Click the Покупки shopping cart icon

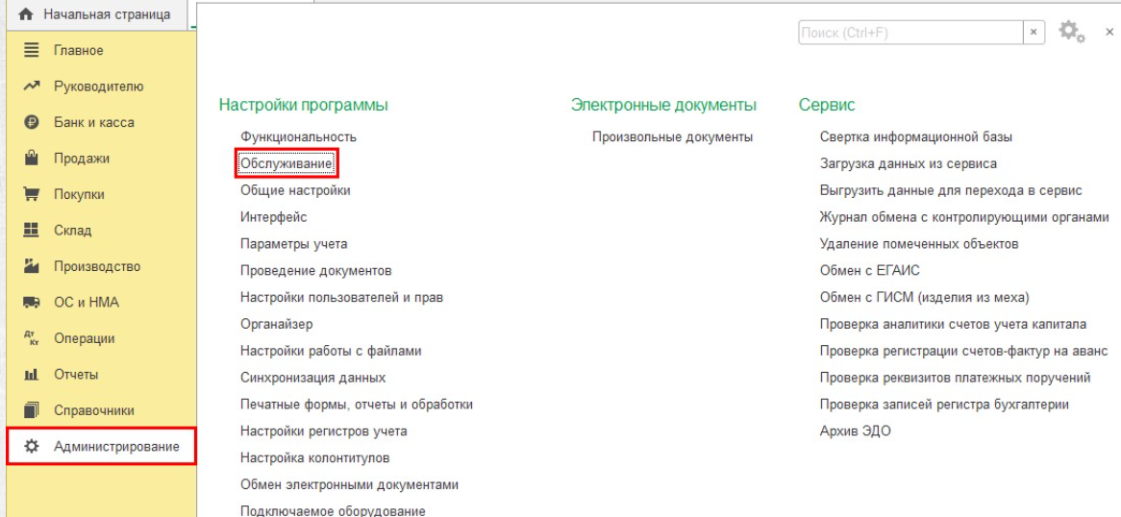pyautogui.click(x=31, y=195)
